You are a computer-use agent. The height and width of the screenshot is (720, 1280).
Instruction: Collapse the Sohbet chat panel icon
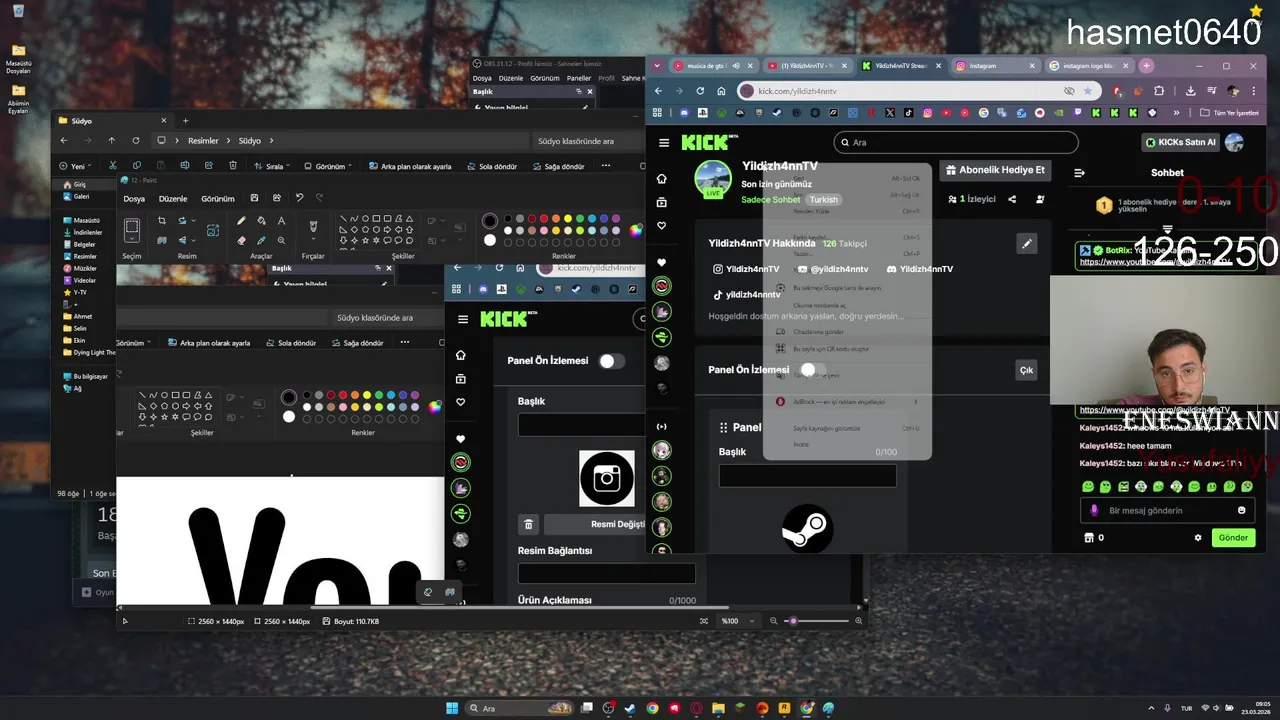pyautogui.click(x=1079, y=173)
